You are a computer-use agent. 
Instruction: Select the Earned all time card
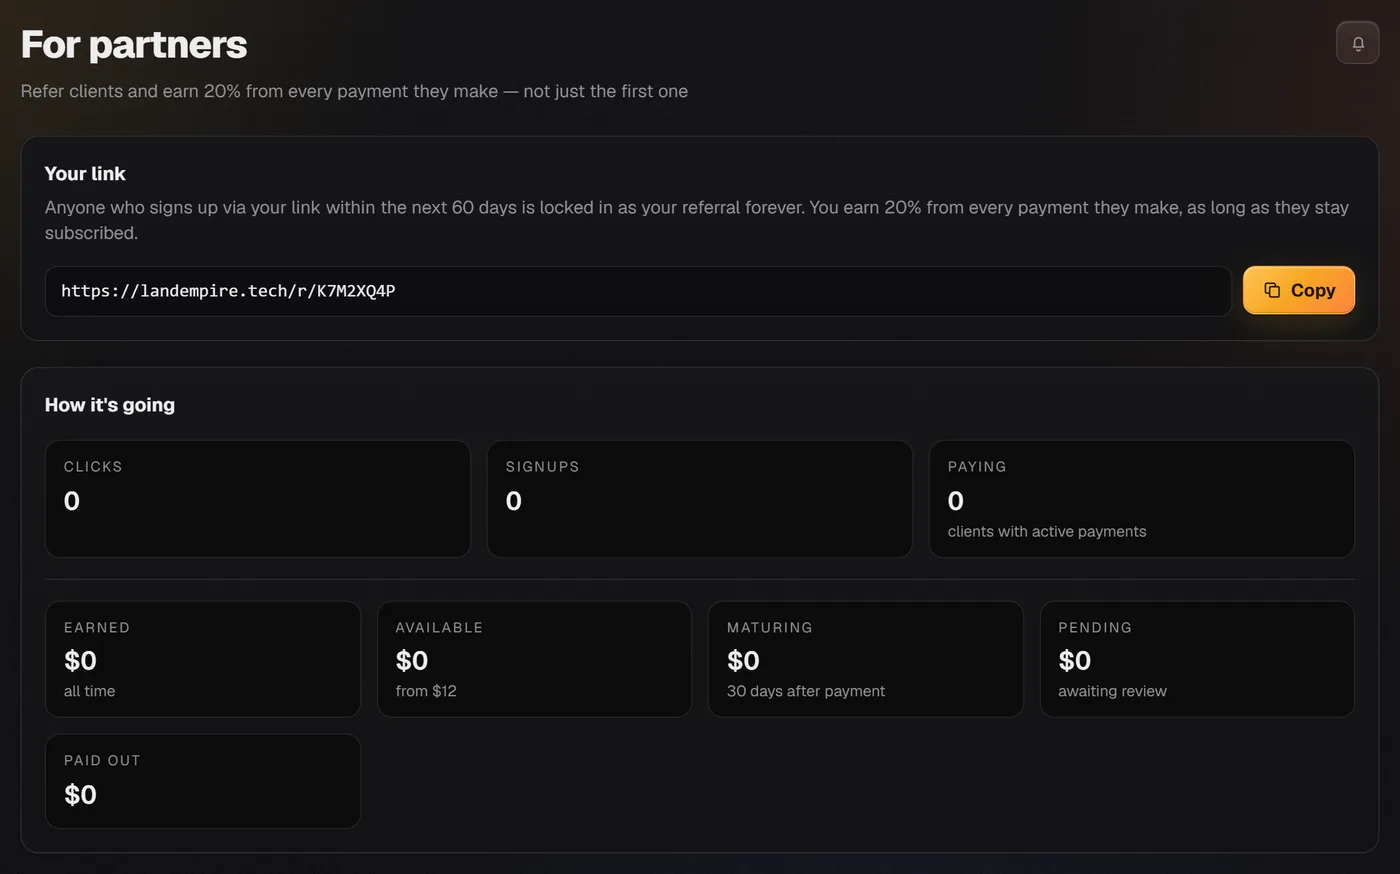click(x=203, y=659)
